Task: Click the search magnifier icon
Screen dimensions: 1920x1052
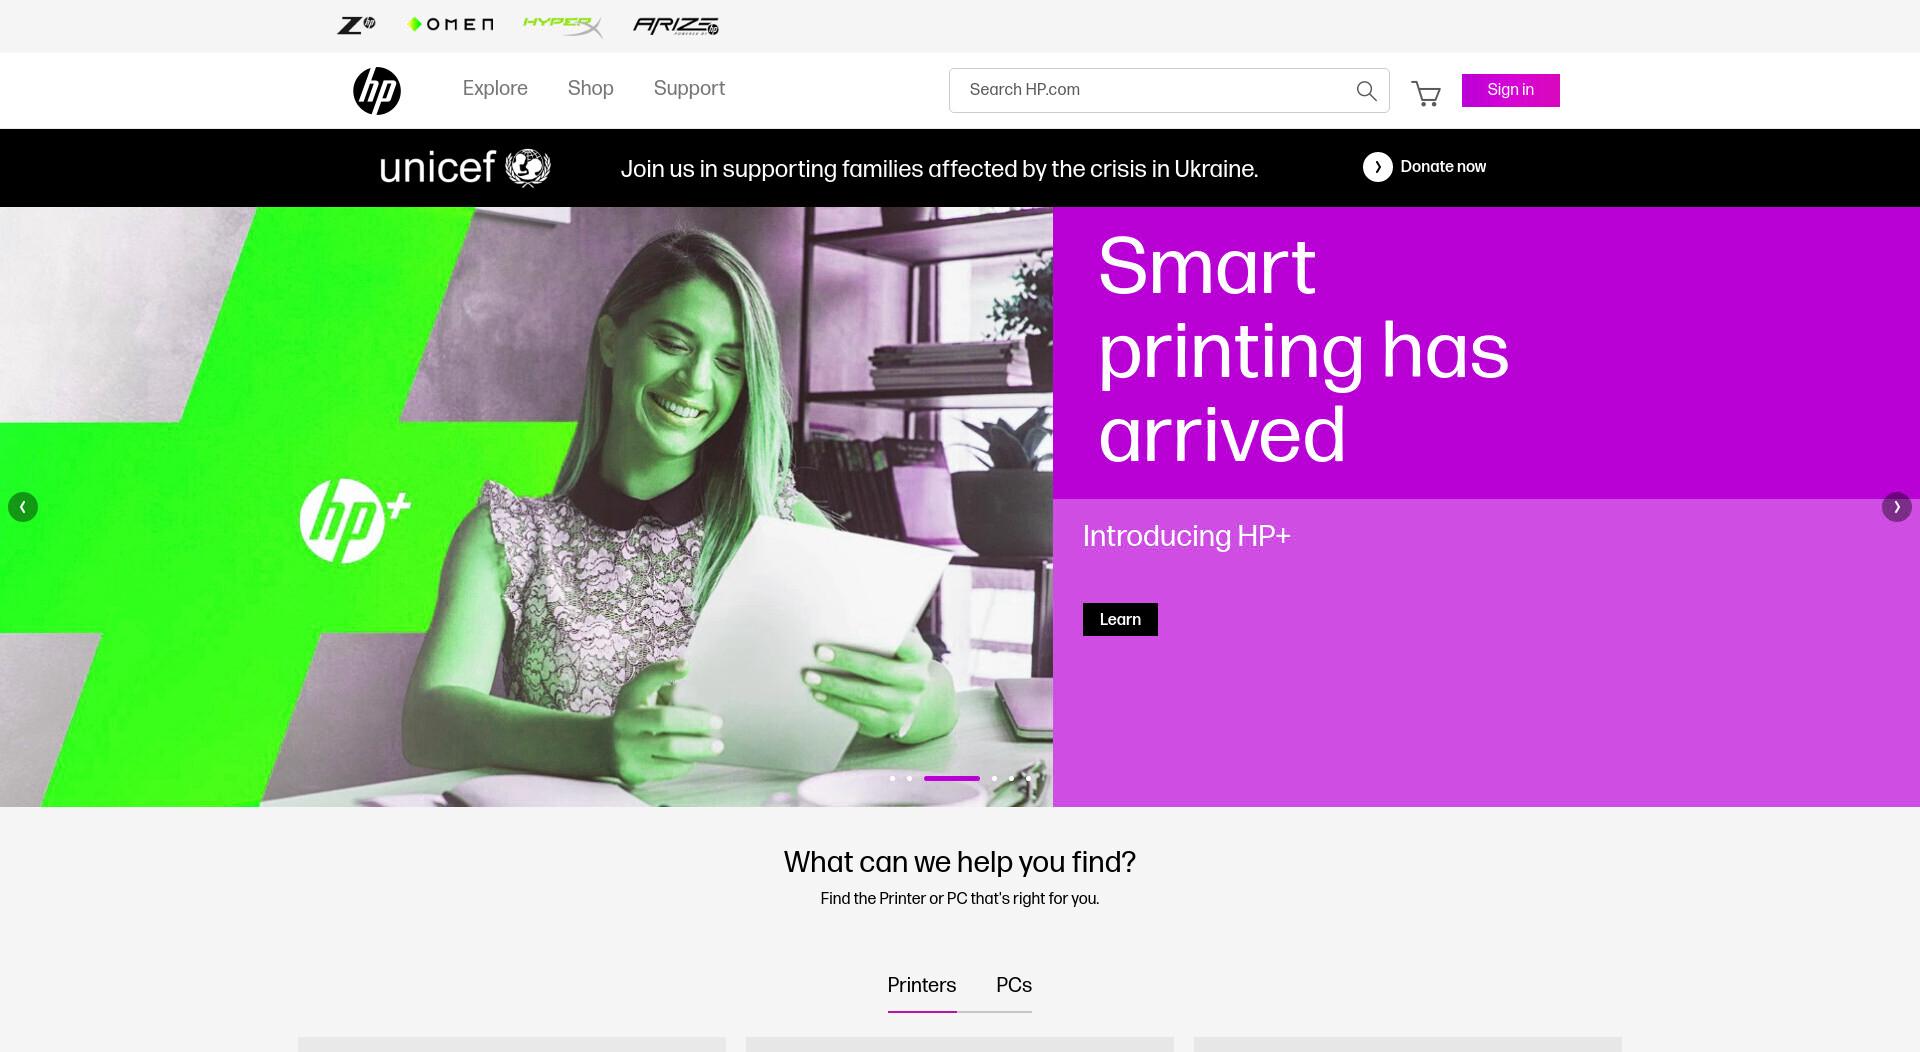Action: [x=1366, y=91]
